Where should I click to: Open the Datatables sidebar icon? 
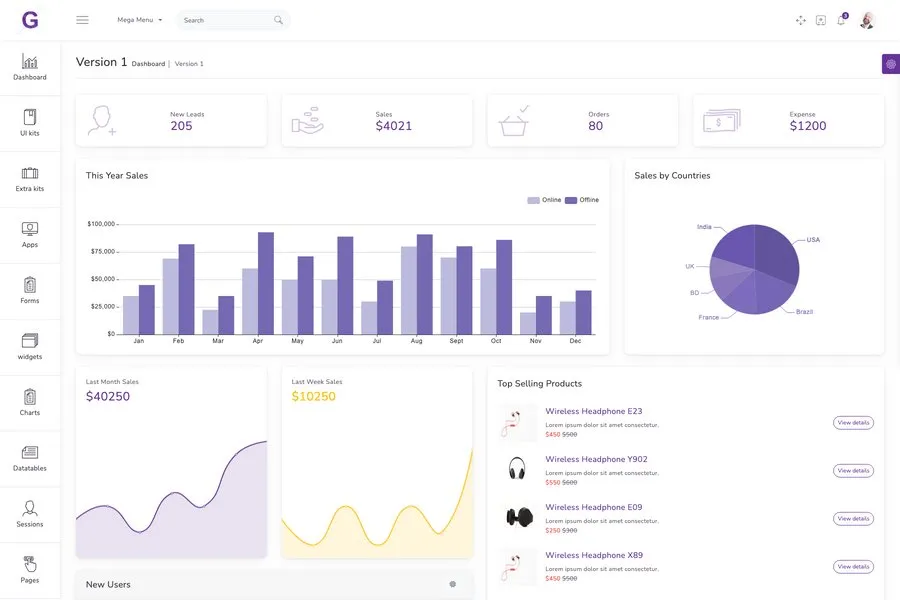(30, 453)
